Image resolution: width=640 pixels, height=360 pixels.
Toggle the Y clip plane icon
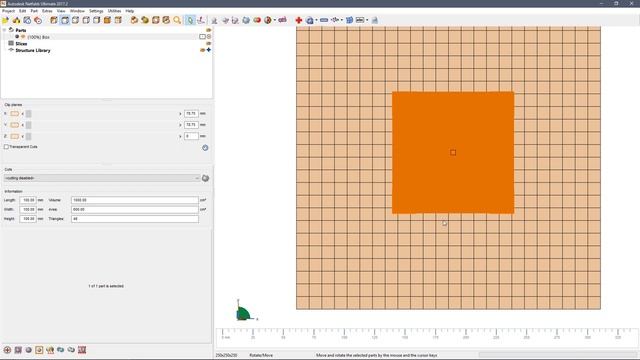pyautogui.click(x=15, y=125)
